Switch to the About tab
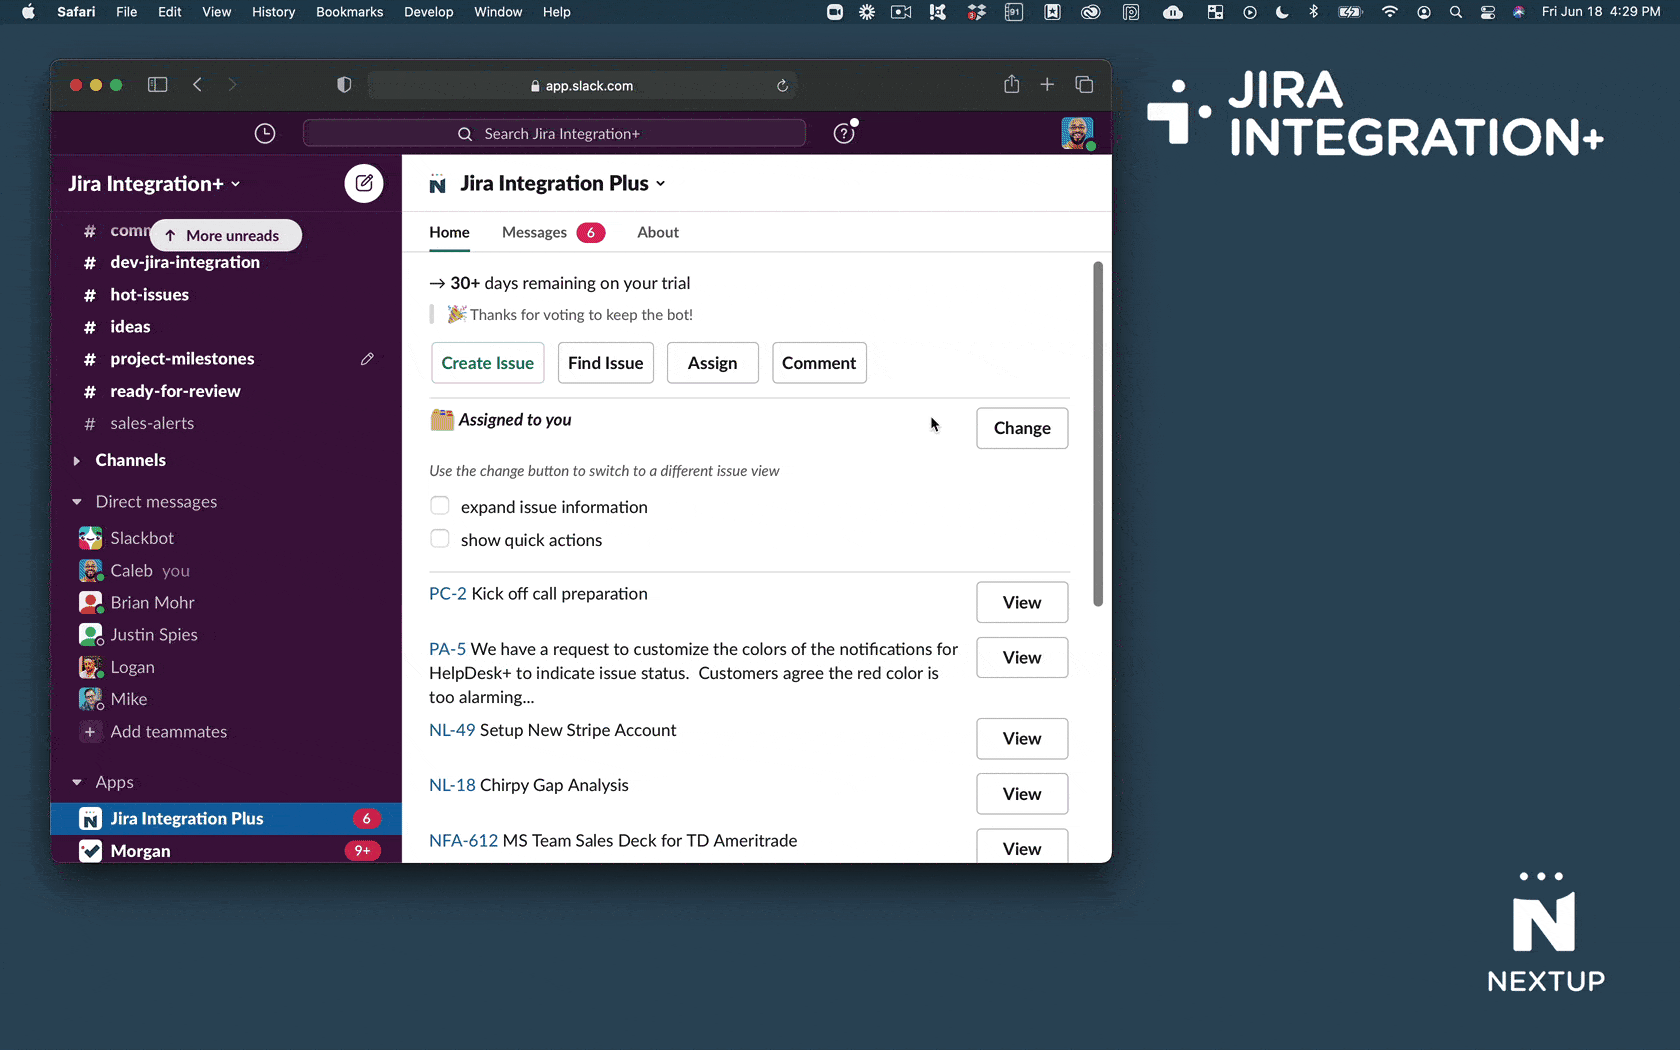This screenshot has height=1050, width=1680. 658,232
